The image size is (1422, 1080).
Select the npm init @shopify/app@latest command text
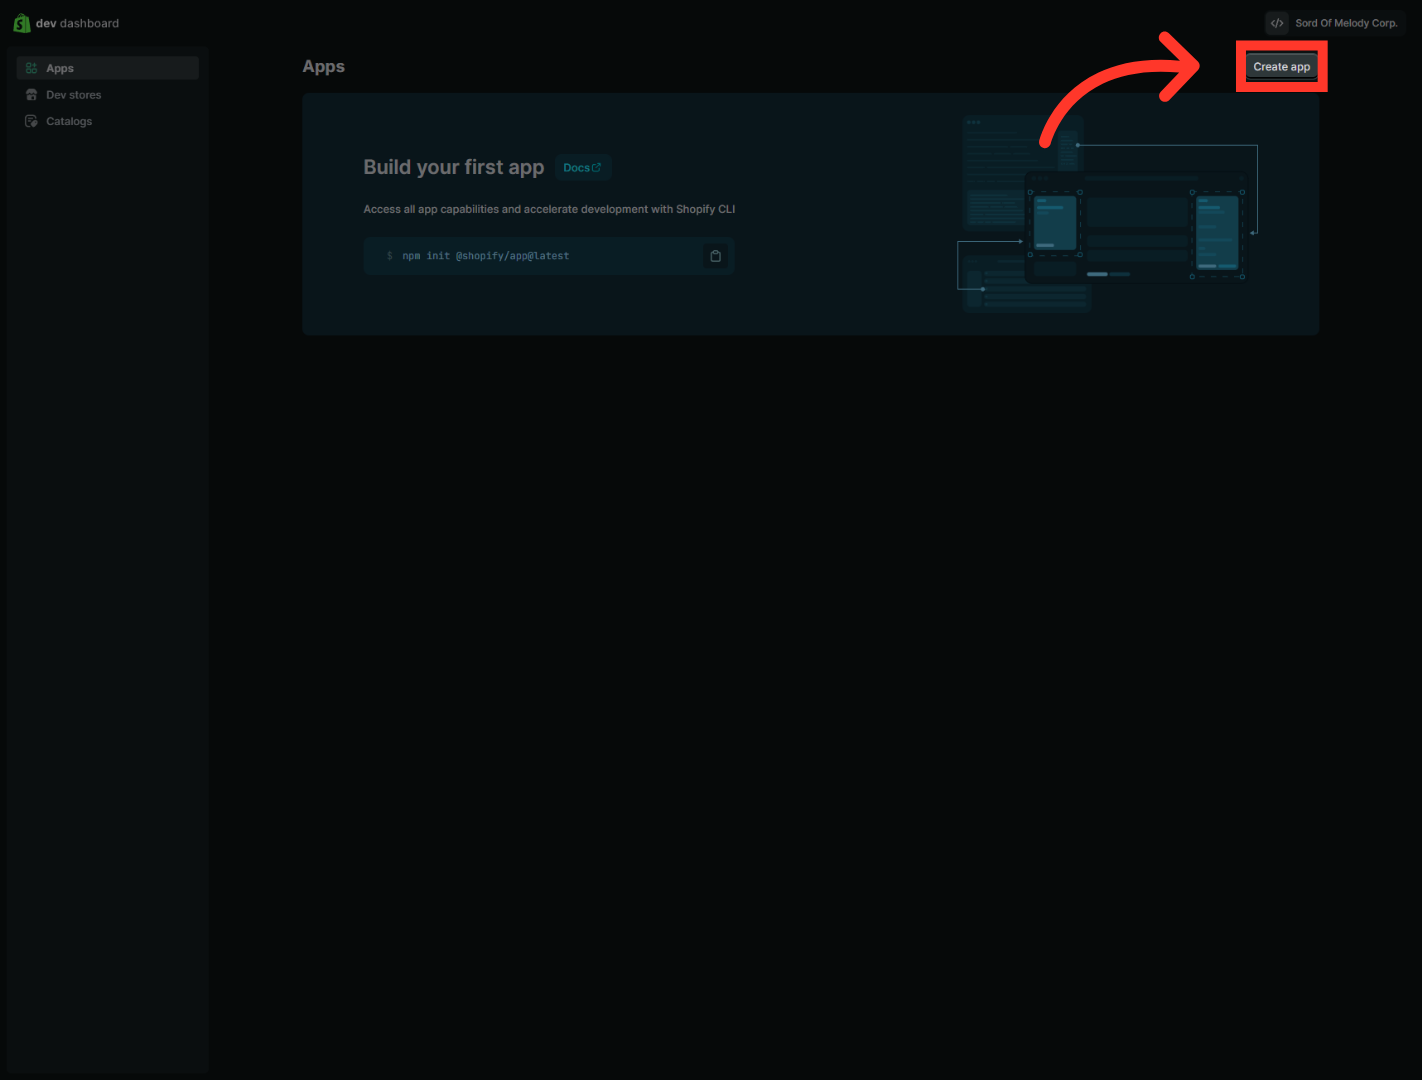[x=486, y=256]
